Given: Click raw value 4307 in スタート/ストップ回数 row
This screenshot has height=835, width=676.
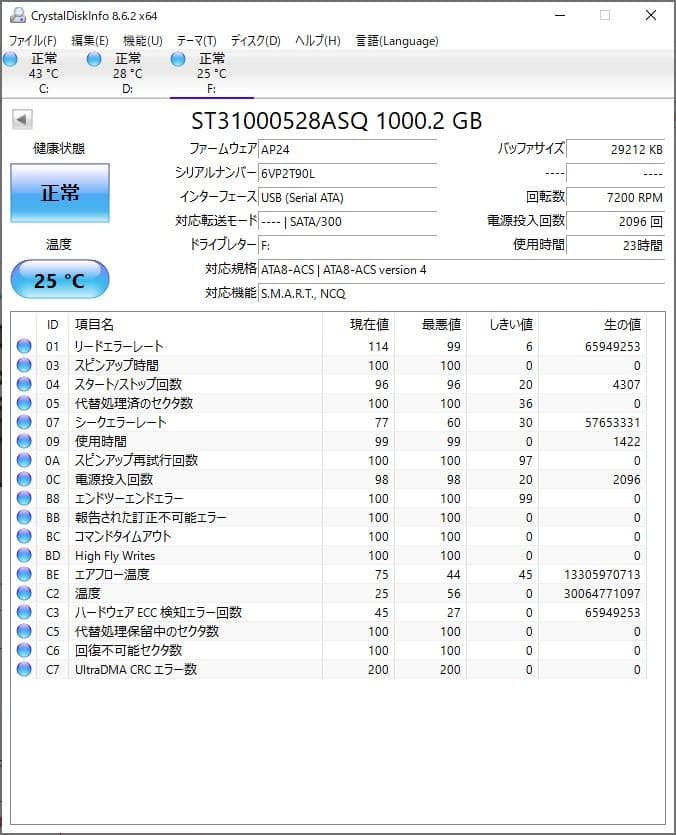Looking at the screenshot, I should point(626,384).
